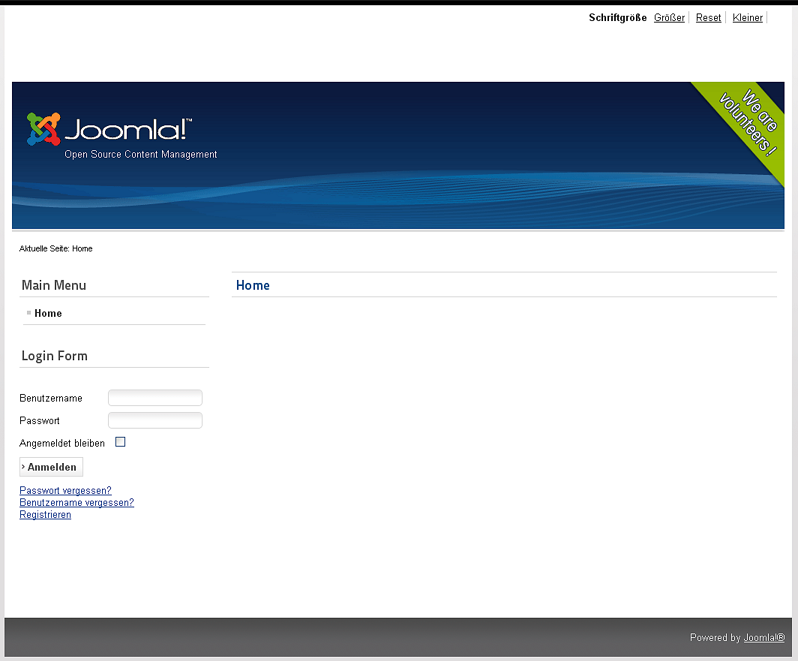This screenshot has height=661, width=798.
Task: Focus the Benutzername input field
Action: [155, 398]
